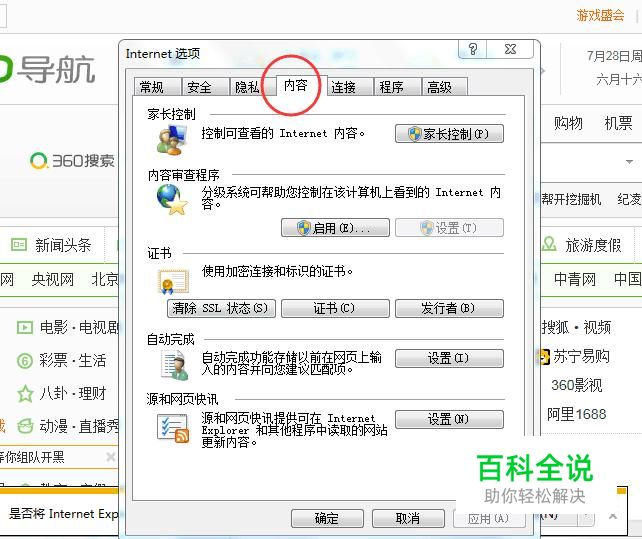Screen dimensions: 642x539
Task: Open 新闻头条 section in 360 page
Action: click(x=63, y=245)
